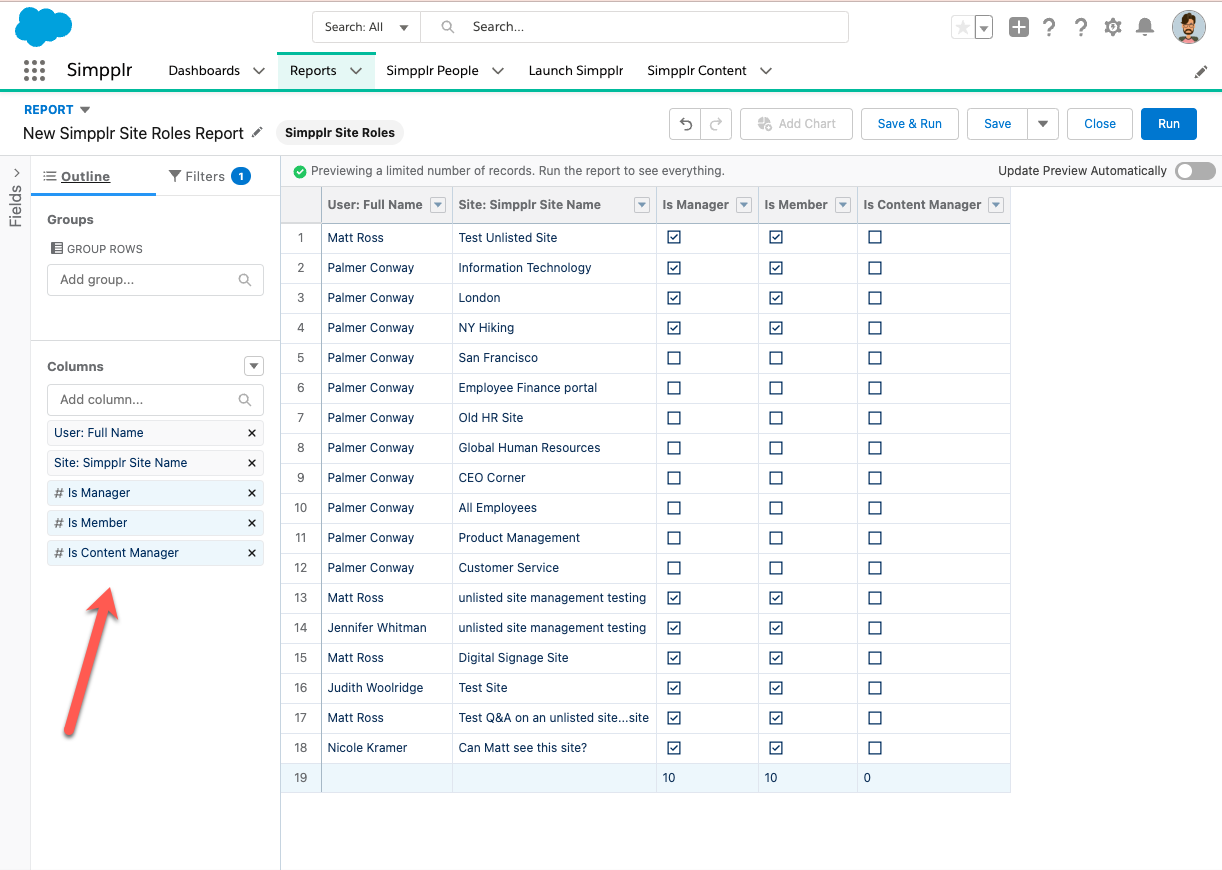This screenshot has height=870, width=1222.
Task: Redo the report change
Action: [x=717, y=124]
